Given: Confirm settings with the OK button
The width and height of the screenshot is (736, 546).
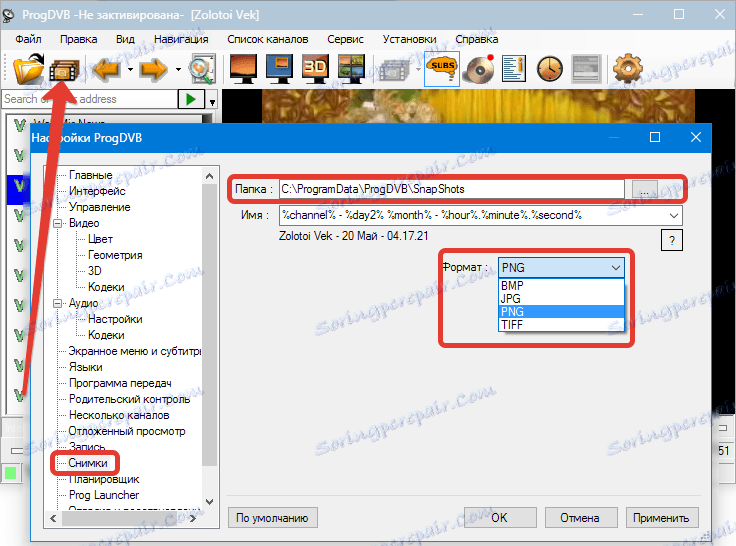Looking at the screenshot, I should [500, 518].
